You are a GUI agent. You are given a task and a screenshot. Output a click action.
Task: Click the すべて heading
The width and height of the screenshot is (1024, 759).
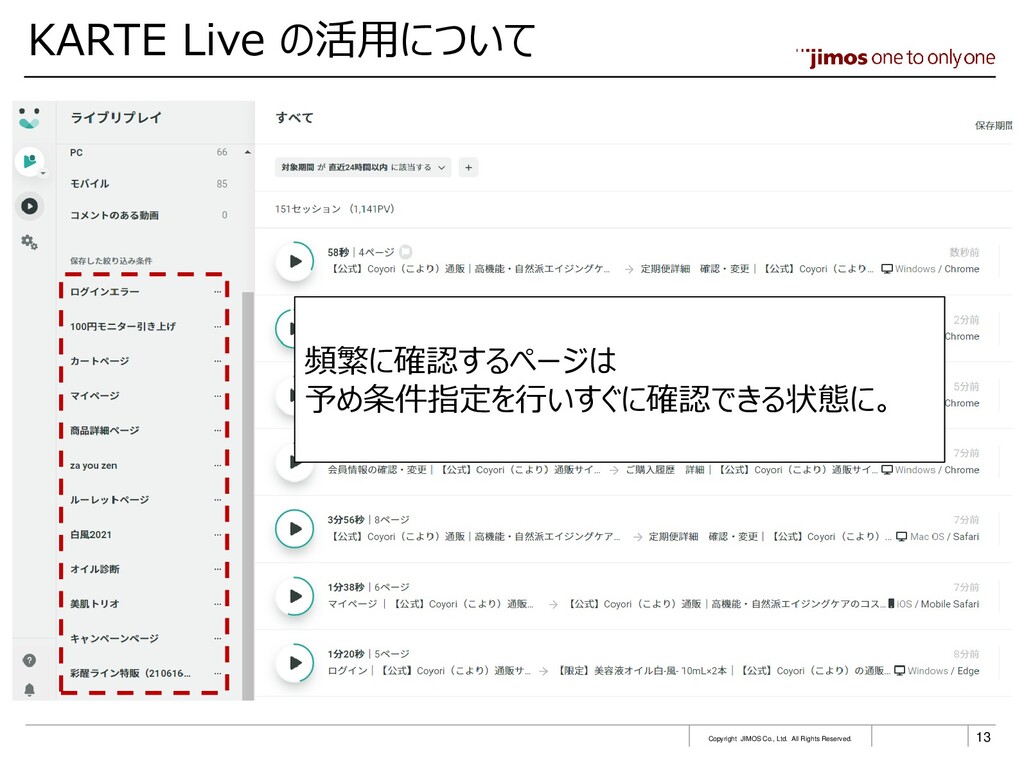click(295, 118)
